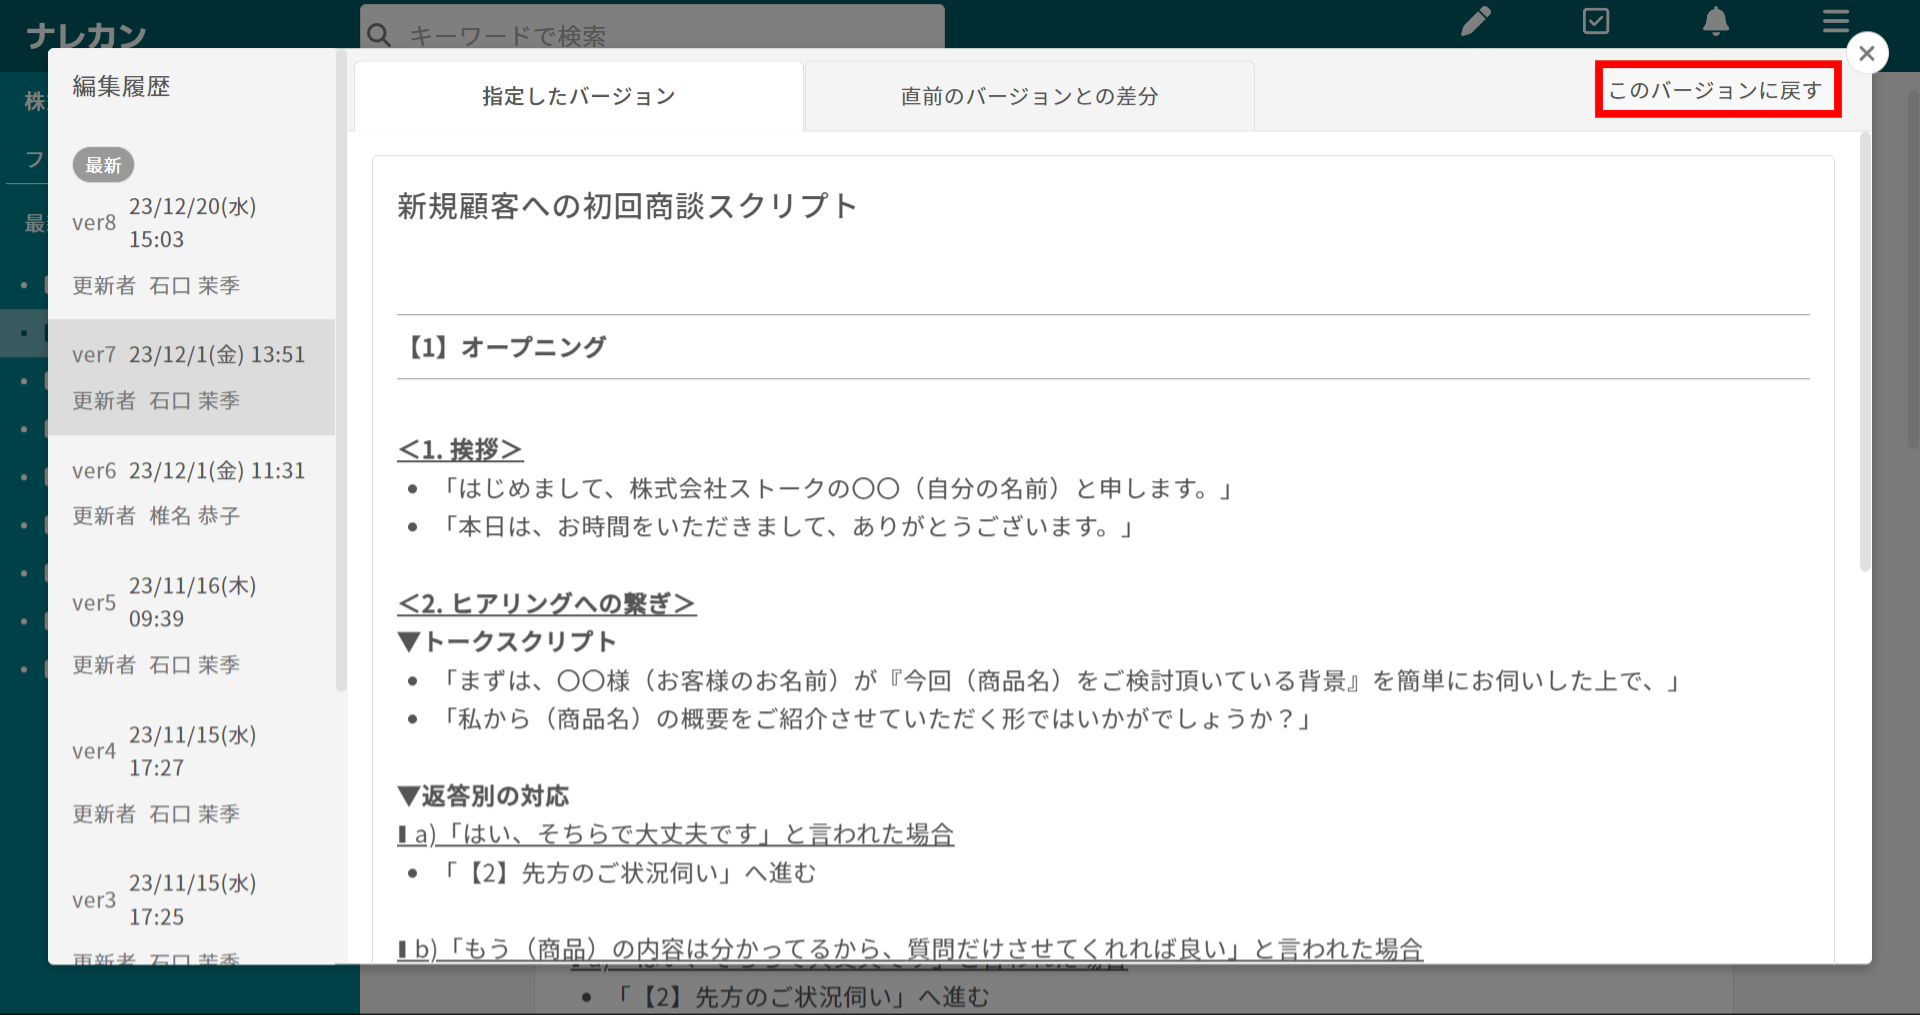Click the magnifier search icon
The image size is (1920, 1015).
pyautogui.click(x=379, y=35)
